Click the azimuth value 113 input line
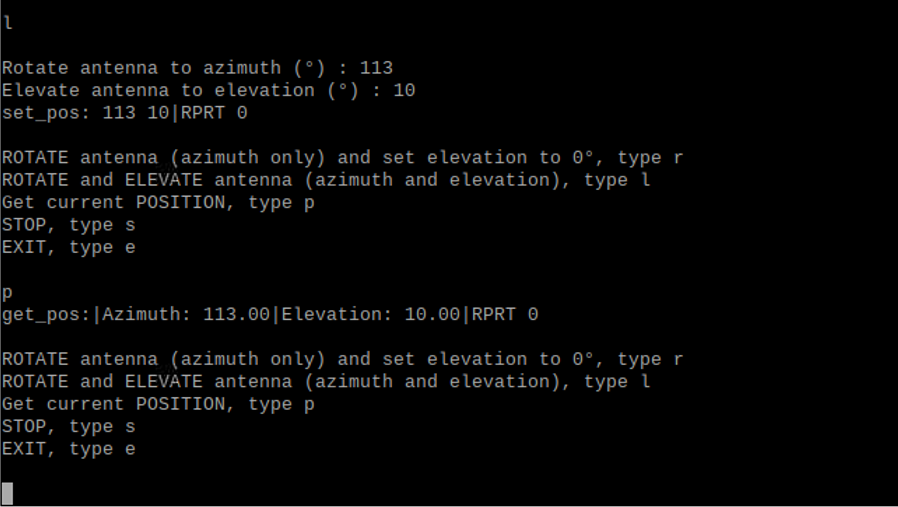Screen dimensions: 898x507 pyautogui.click(x=198, y=68)
